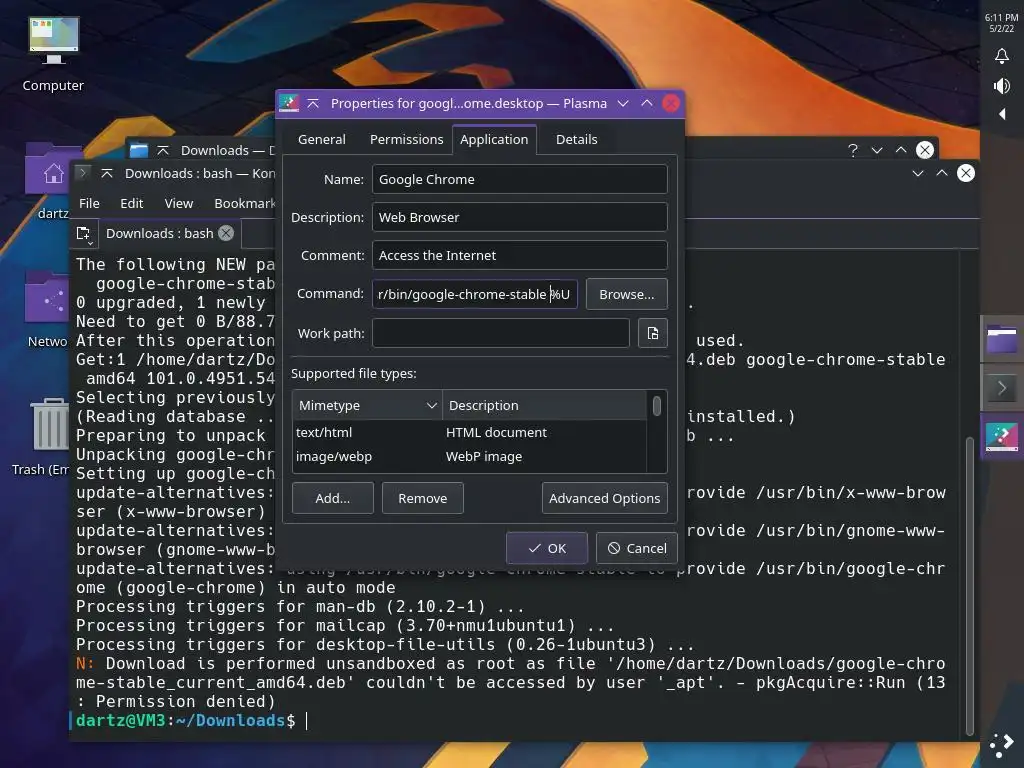
Task: Click the right chevron in the side panel
Action: click(1002, 388)
